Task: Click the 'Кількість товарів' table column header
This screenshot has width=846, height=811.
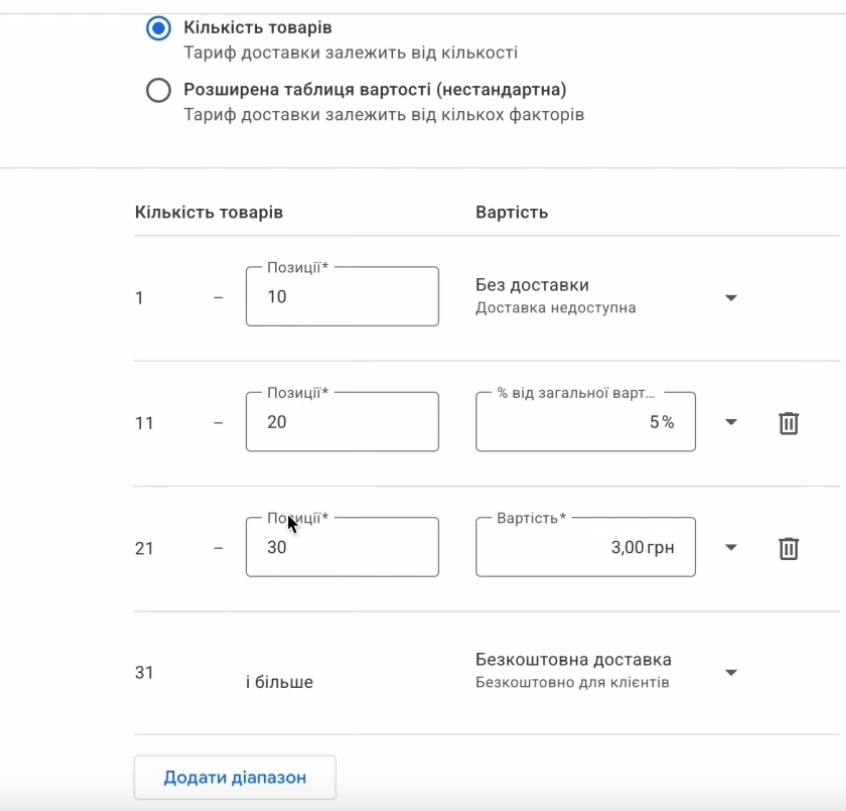Action: (x=208, y=213)
